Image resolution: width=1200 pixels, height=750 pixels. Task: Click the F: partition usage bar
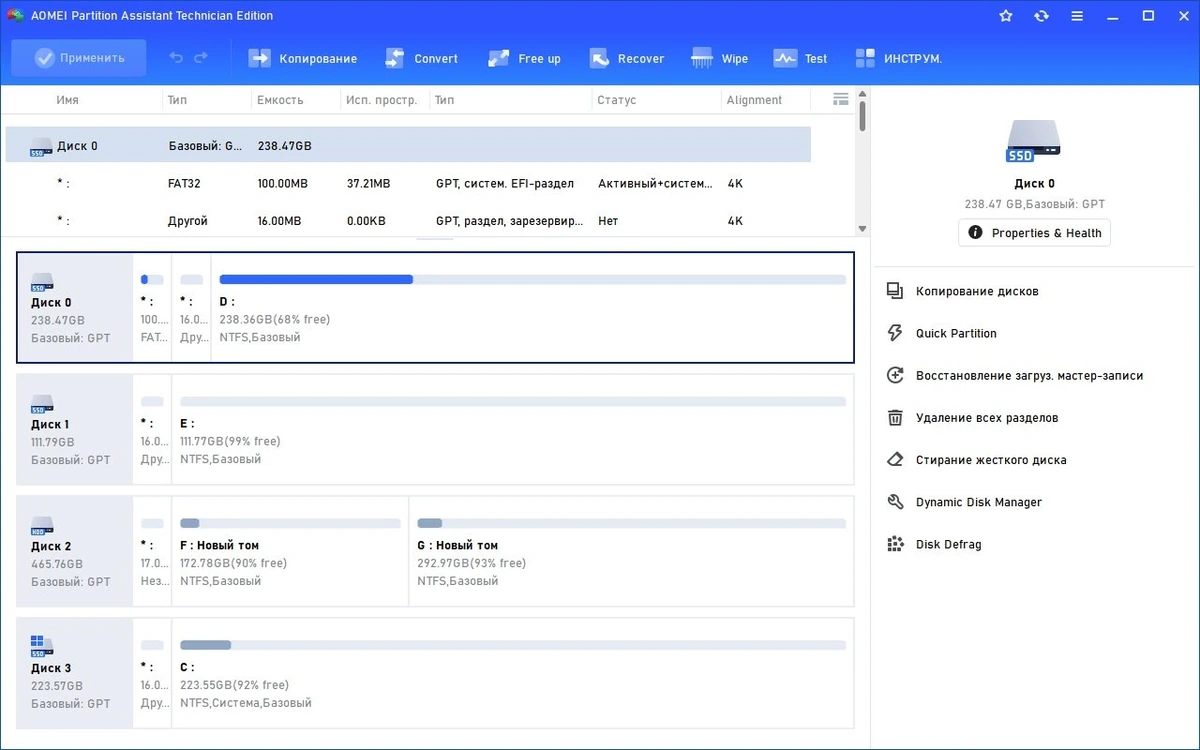290,524
